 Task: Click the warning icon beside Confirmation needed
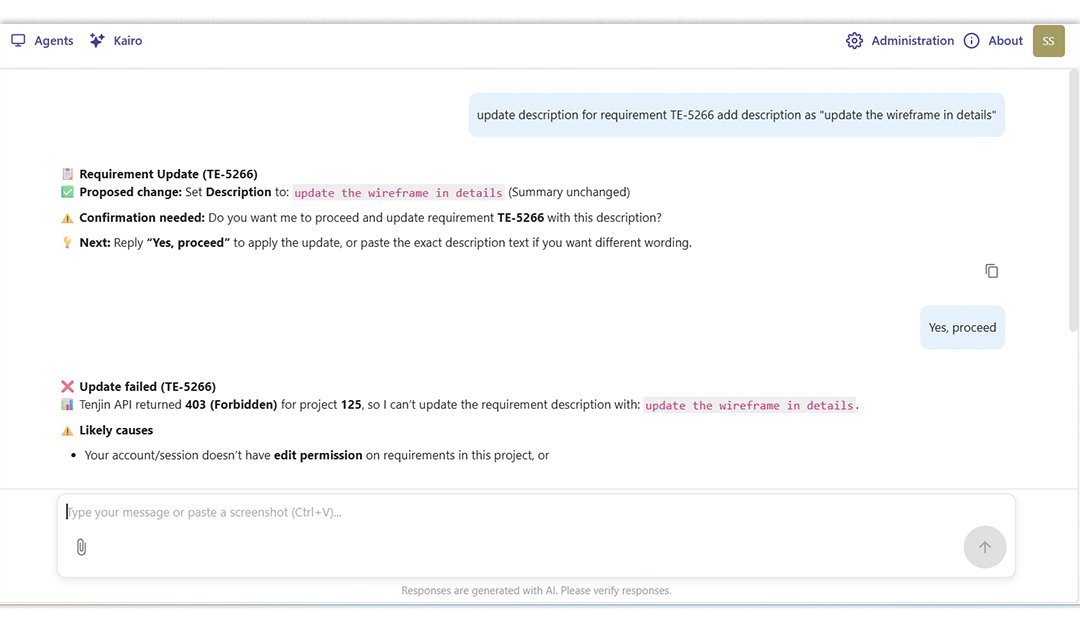click(x=68, y=218)
